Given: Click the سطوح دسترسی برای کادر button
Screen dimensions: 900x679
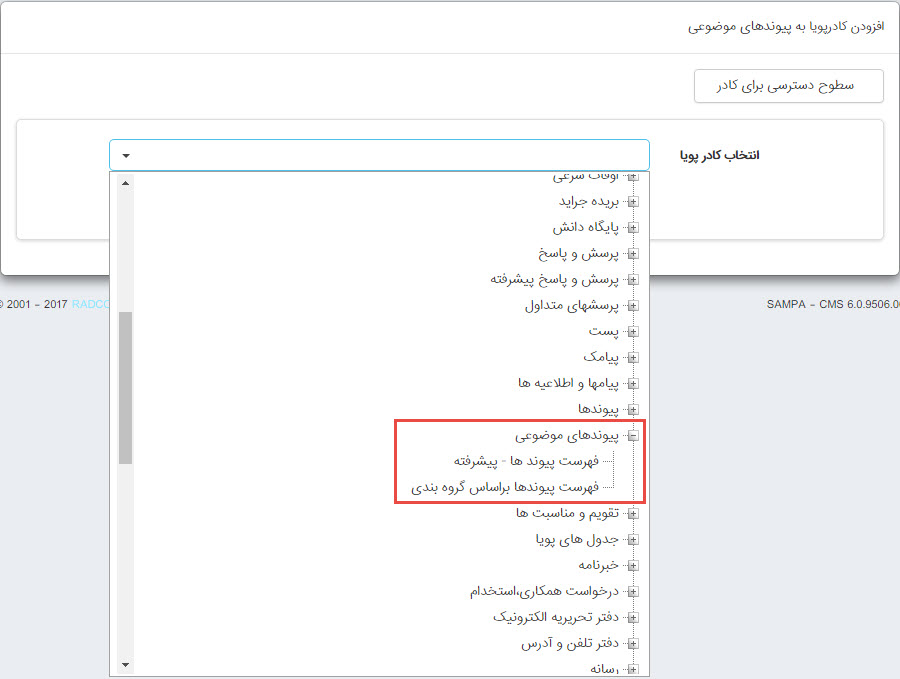Looking at the screenshot, I should 788,86.
